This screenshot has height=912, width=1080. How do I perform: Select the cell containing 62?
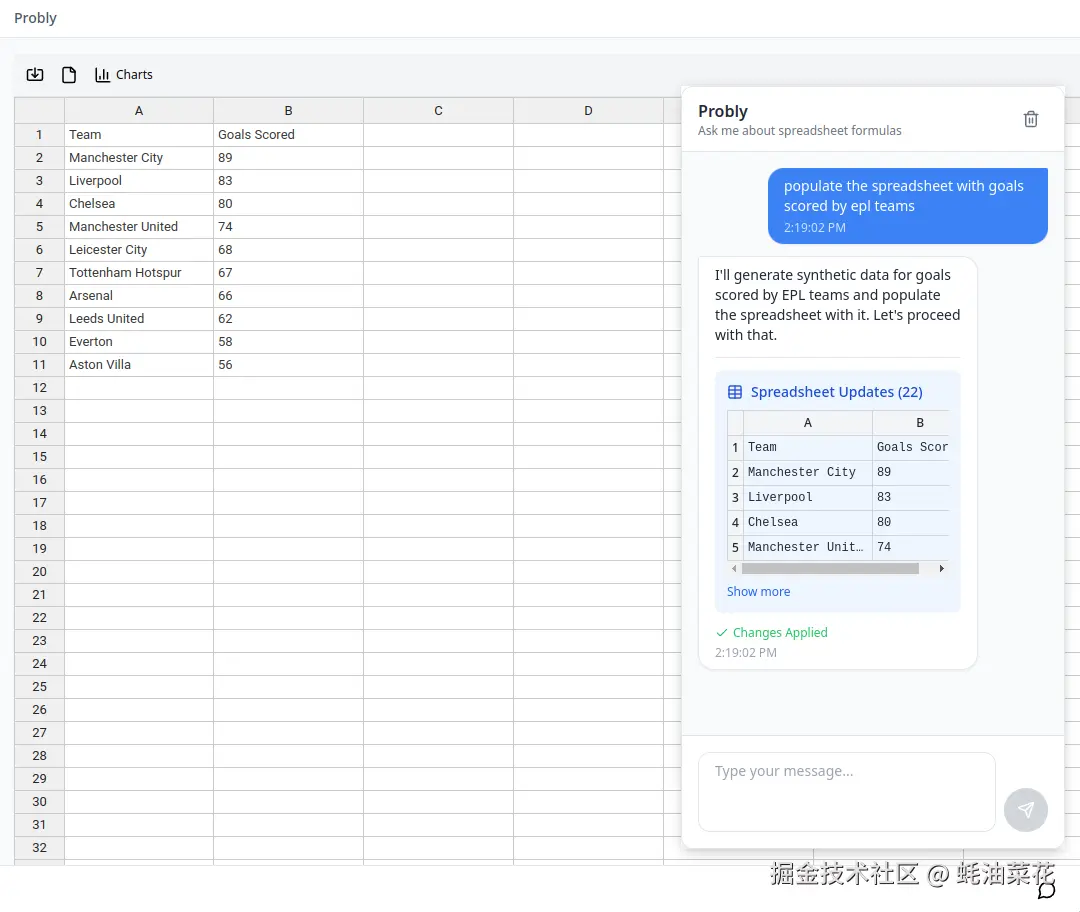point(289,319)
